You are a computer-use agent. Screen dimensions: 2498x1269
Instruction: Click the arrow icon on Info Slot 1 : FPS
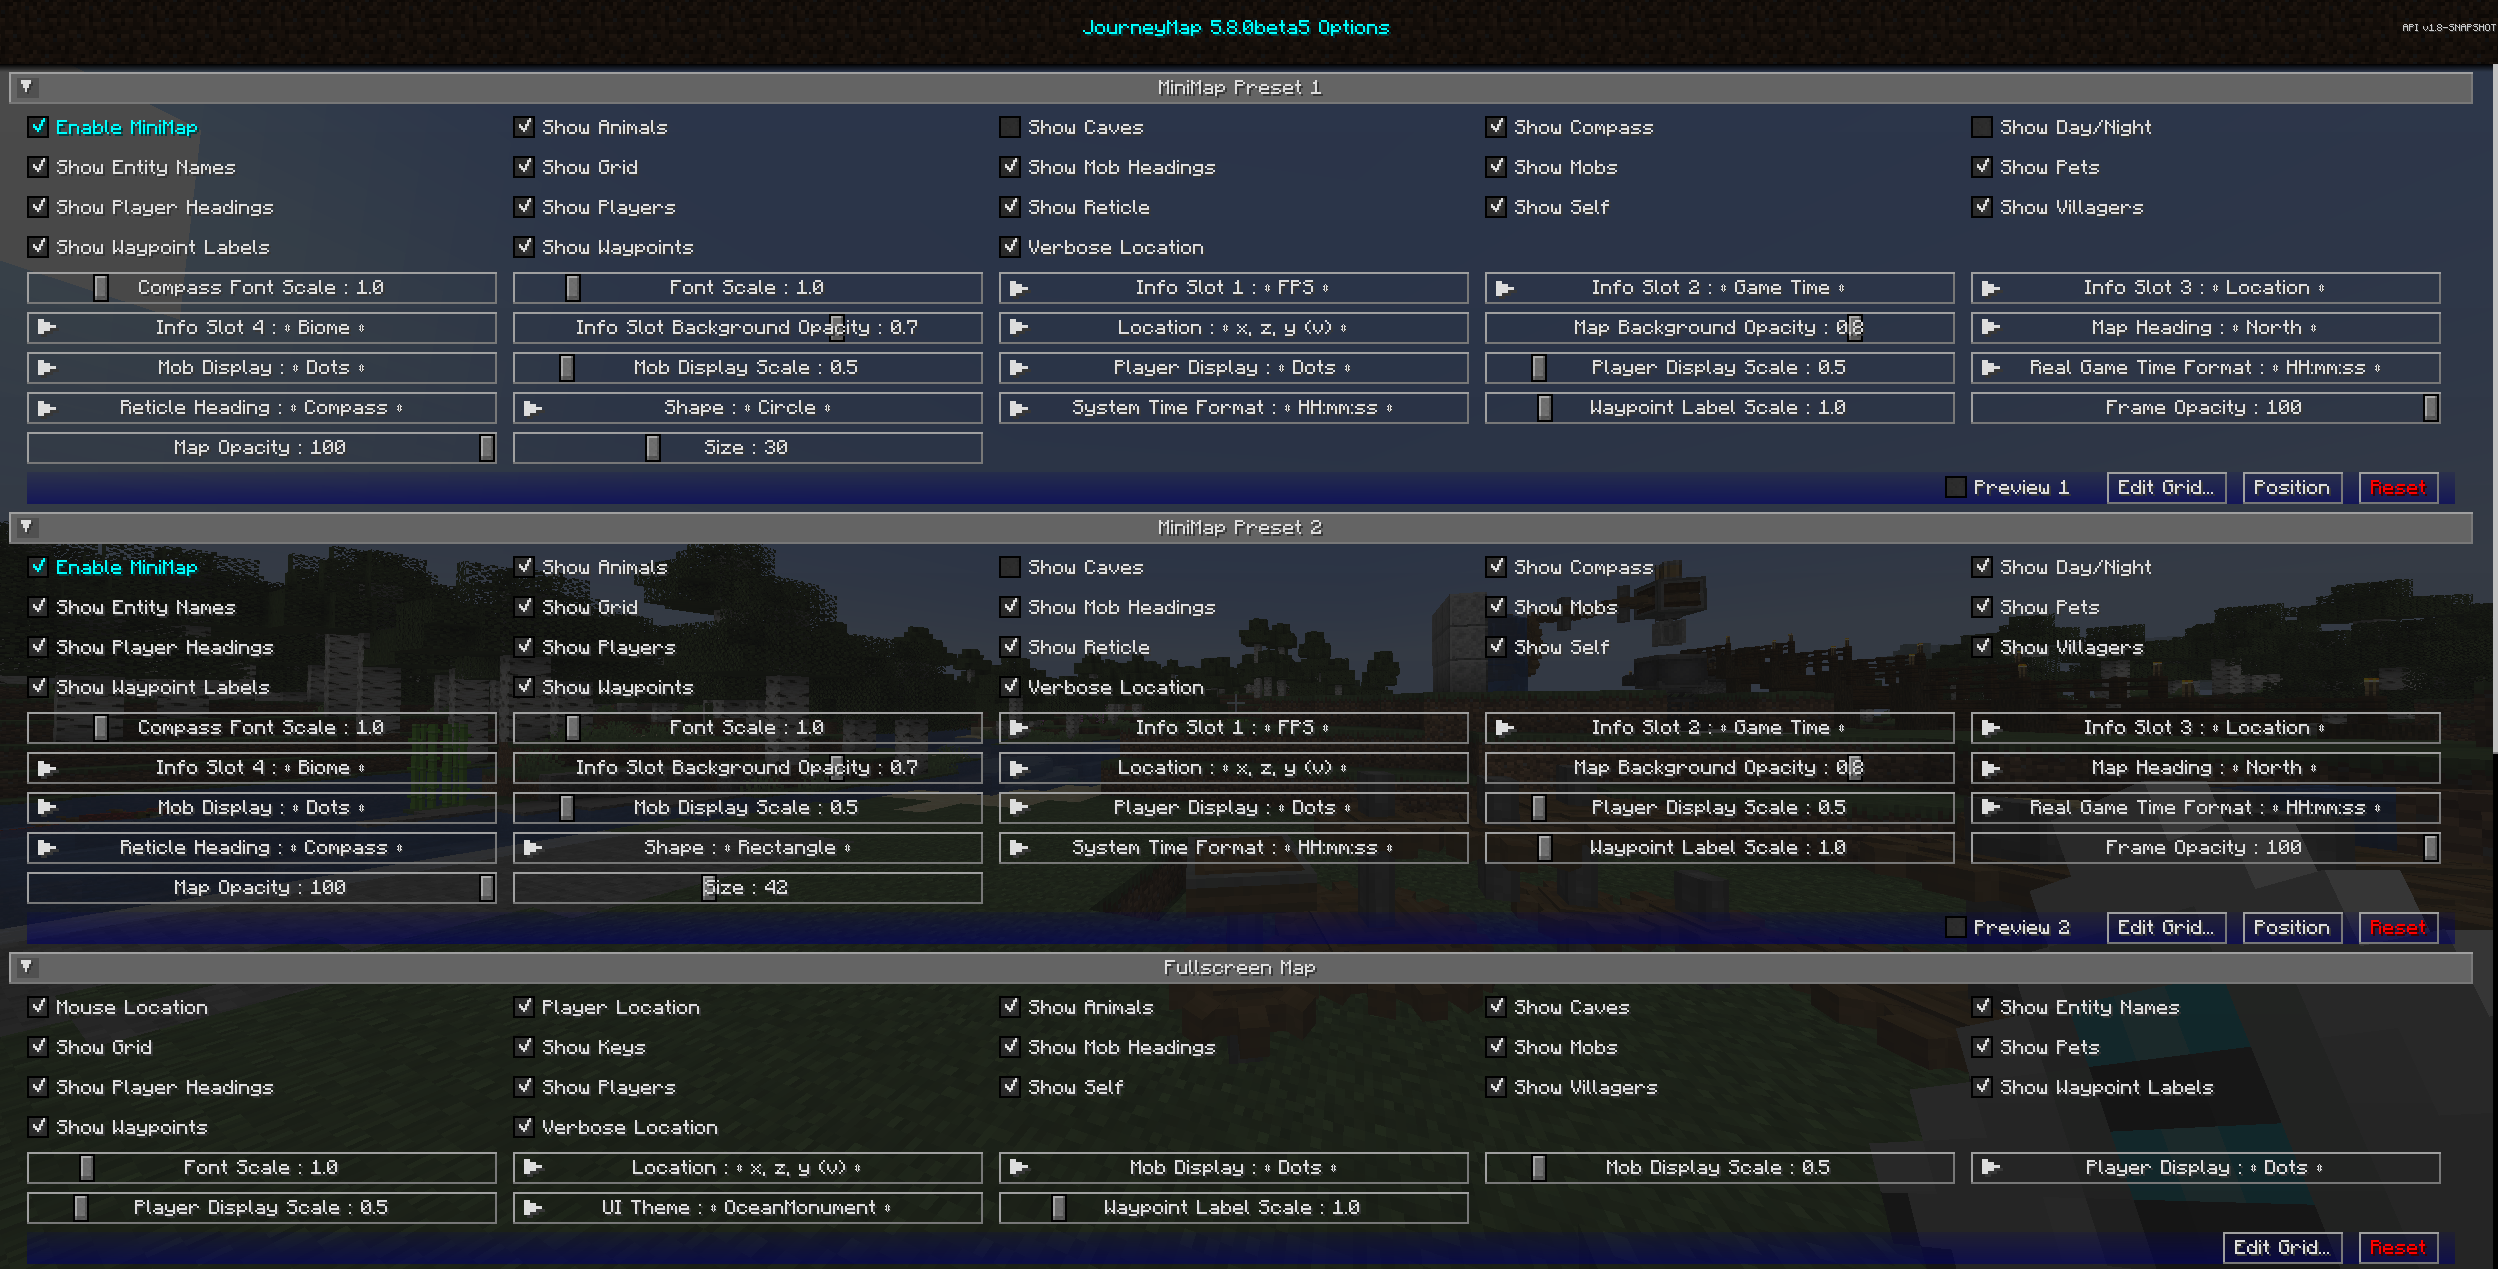[1019, 287]
